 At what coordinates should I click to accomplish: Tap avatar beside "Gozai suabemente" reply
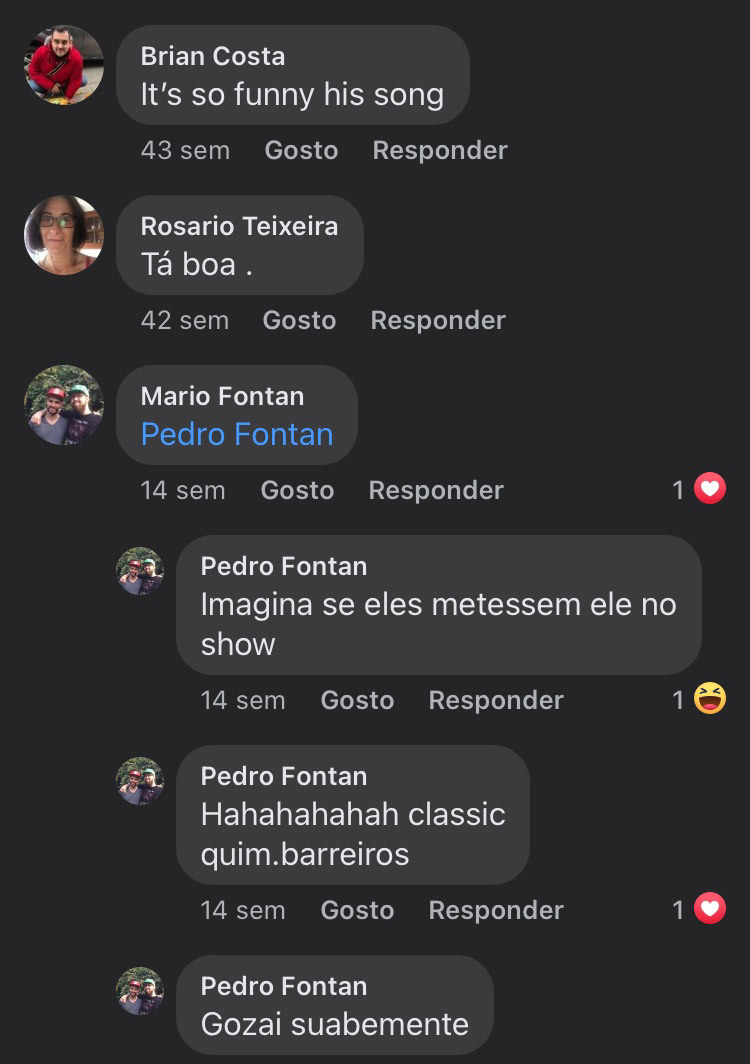(140, 991)
